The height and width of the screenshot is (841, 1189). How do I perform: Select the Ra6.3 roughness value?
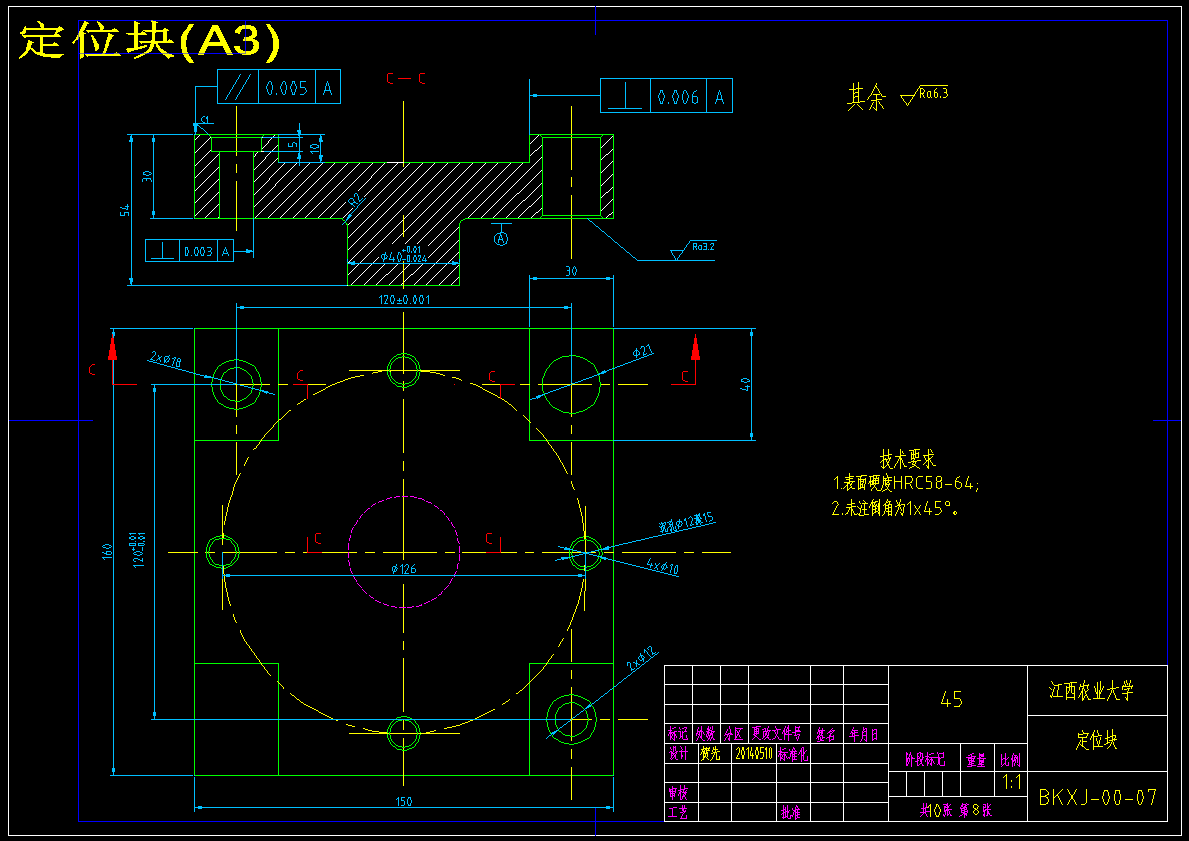[x=933, y=94]
